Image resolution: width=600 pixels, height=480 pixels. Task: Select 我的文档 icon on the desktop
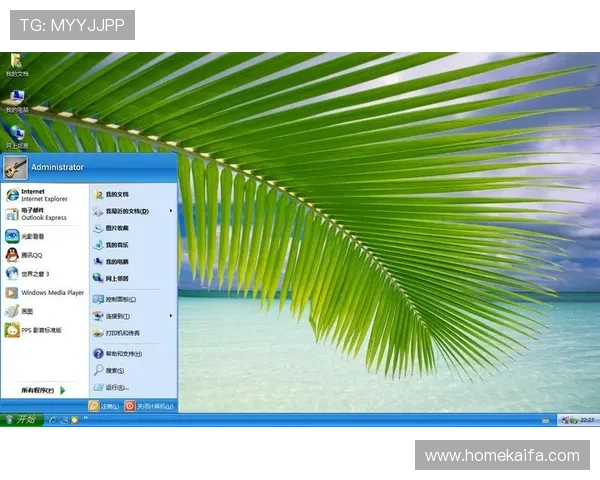[x=16, y=66]
